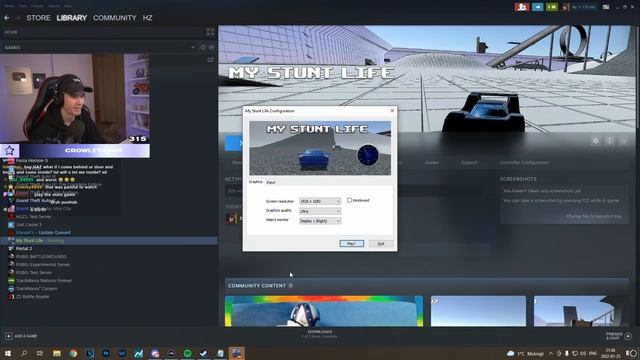Click Change My Screenshot Key button

(593, 216)
